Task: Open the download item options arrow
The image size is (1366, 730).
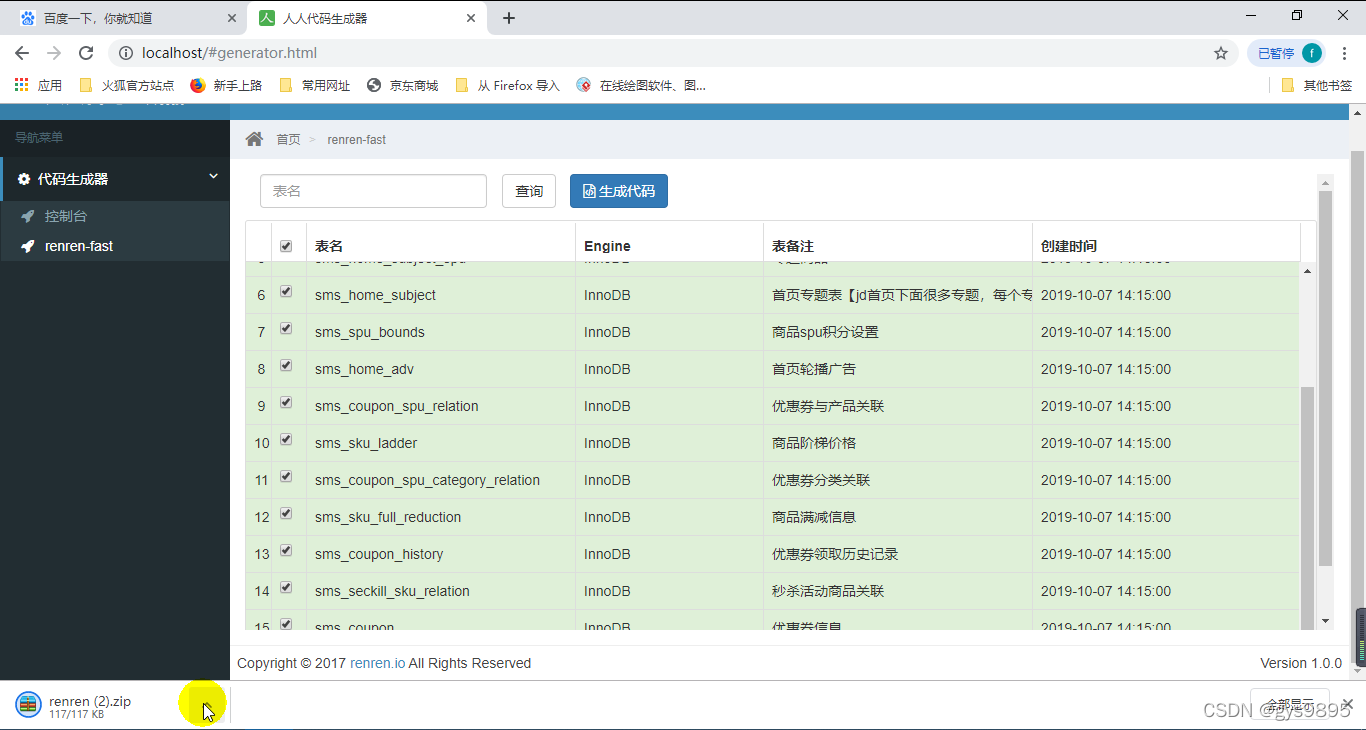Action: tap(207, 704)
